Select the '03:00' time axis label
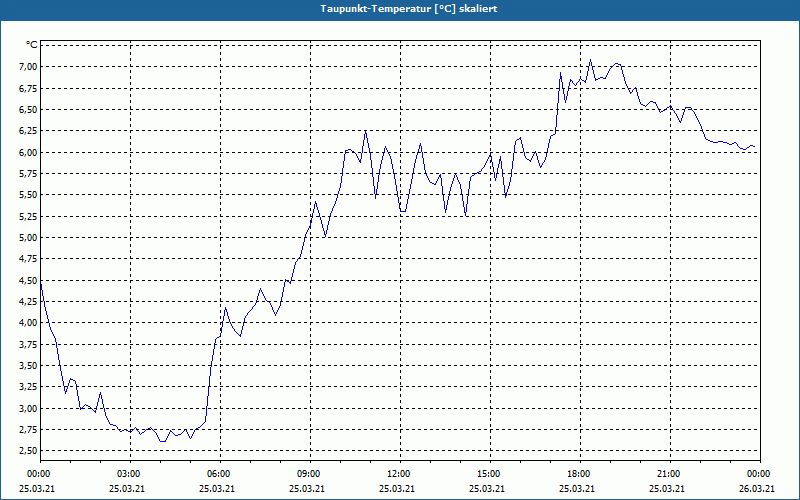Image resolution: width=800 pixels, height=500 pixels. (x=129, y=474)
